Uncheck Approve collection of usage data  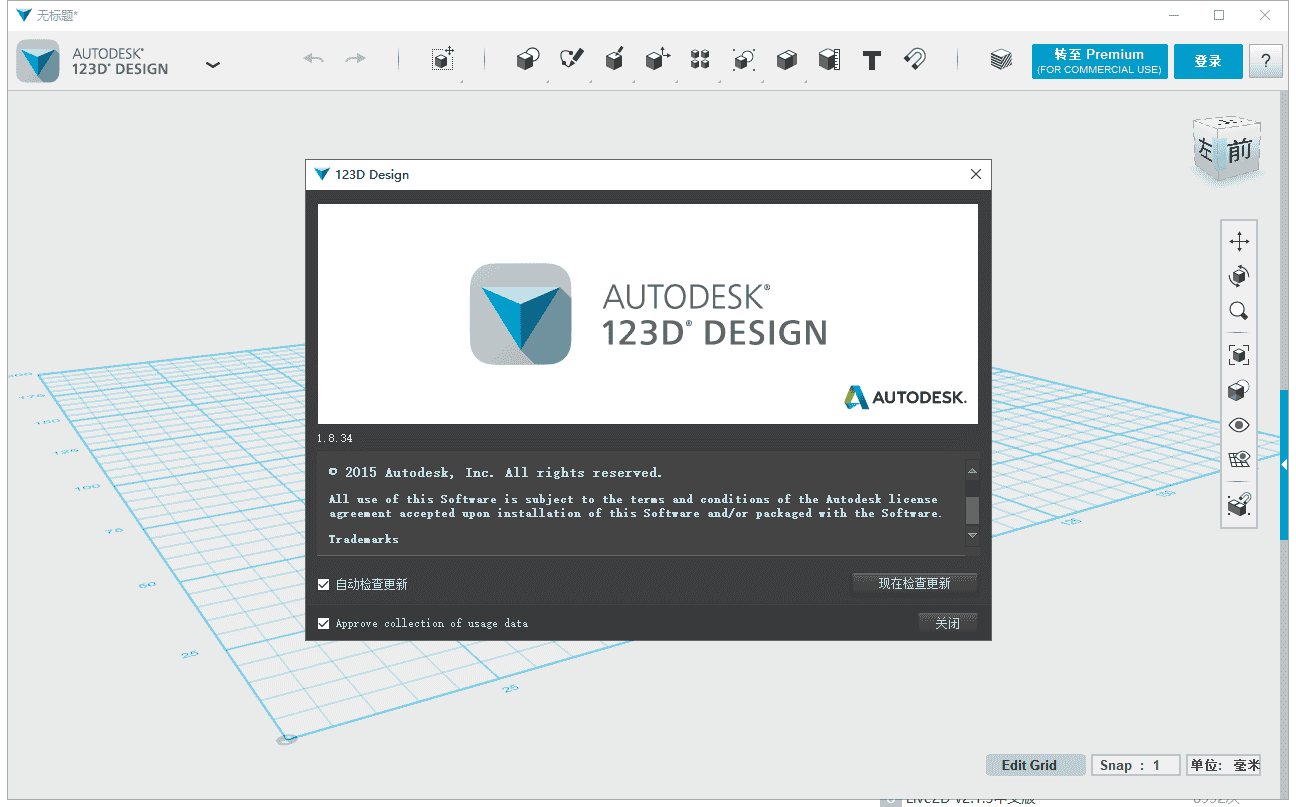pos(323,622)
